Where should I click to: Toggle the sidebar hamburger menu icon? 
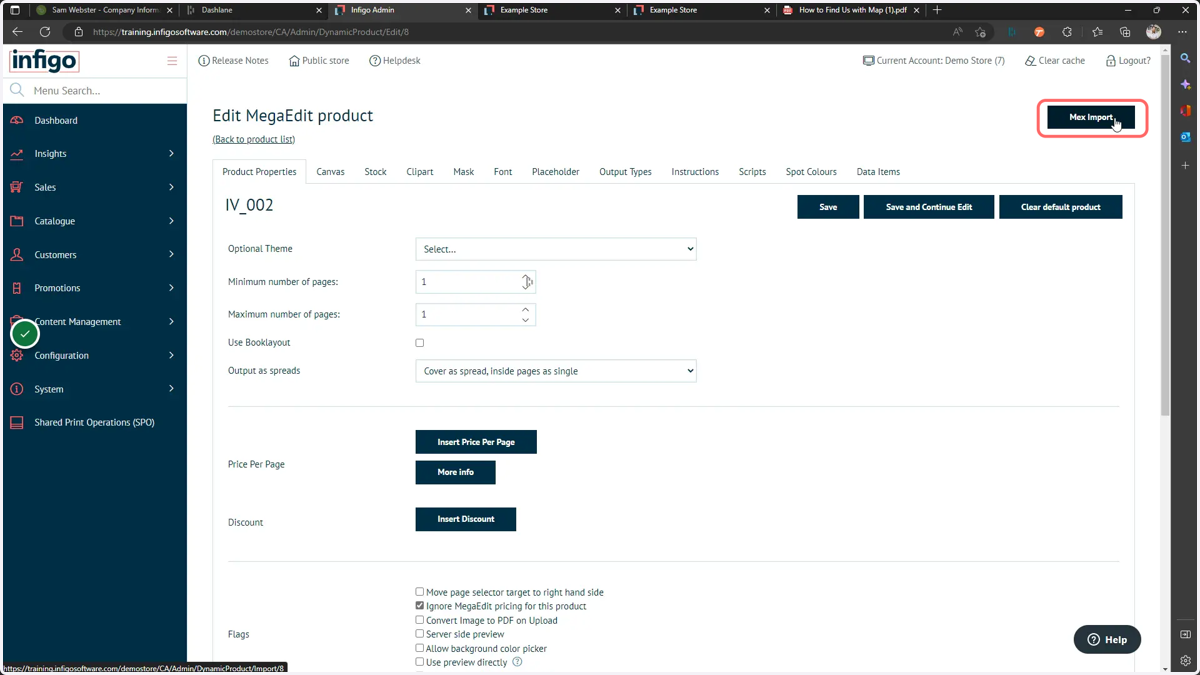[x=172, y=61]
